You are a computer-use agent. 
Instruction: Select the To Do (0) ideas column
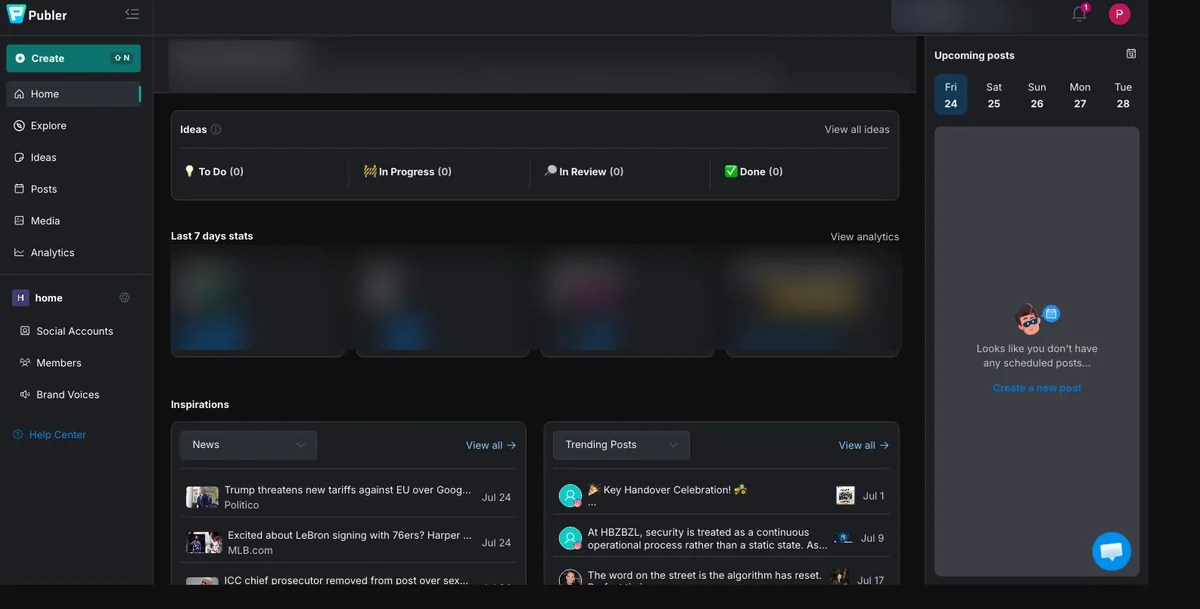click(214, 172)
